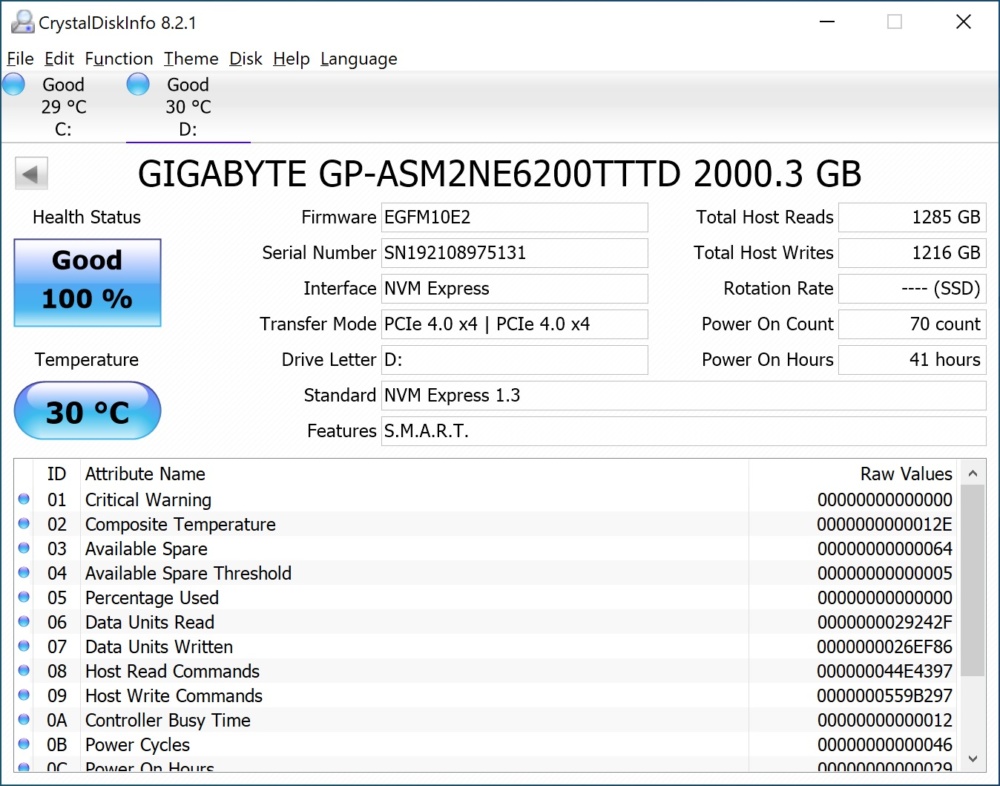Screen dimensions: 1000x786
Task: Click status dot for Controller Busy Time row
Action: 24,720
